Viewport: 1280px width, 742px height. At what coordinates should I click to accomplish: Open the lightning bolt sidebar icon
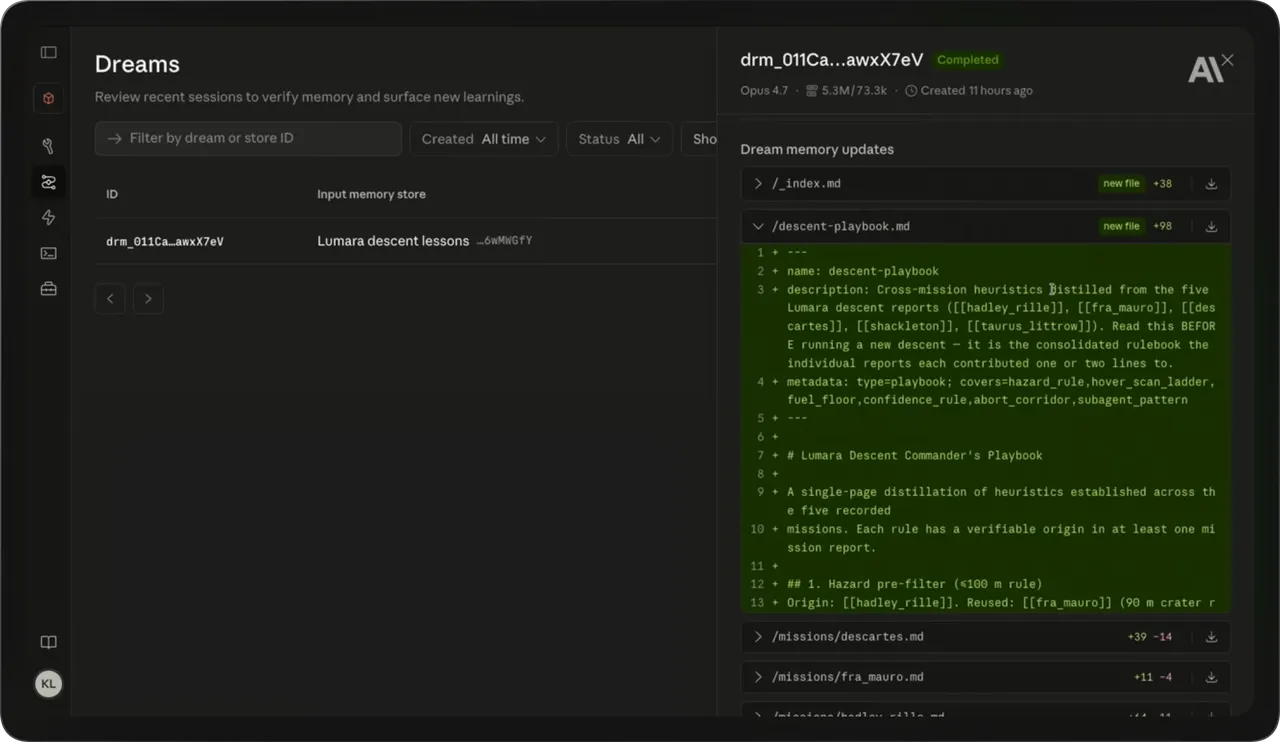(48, 218)
